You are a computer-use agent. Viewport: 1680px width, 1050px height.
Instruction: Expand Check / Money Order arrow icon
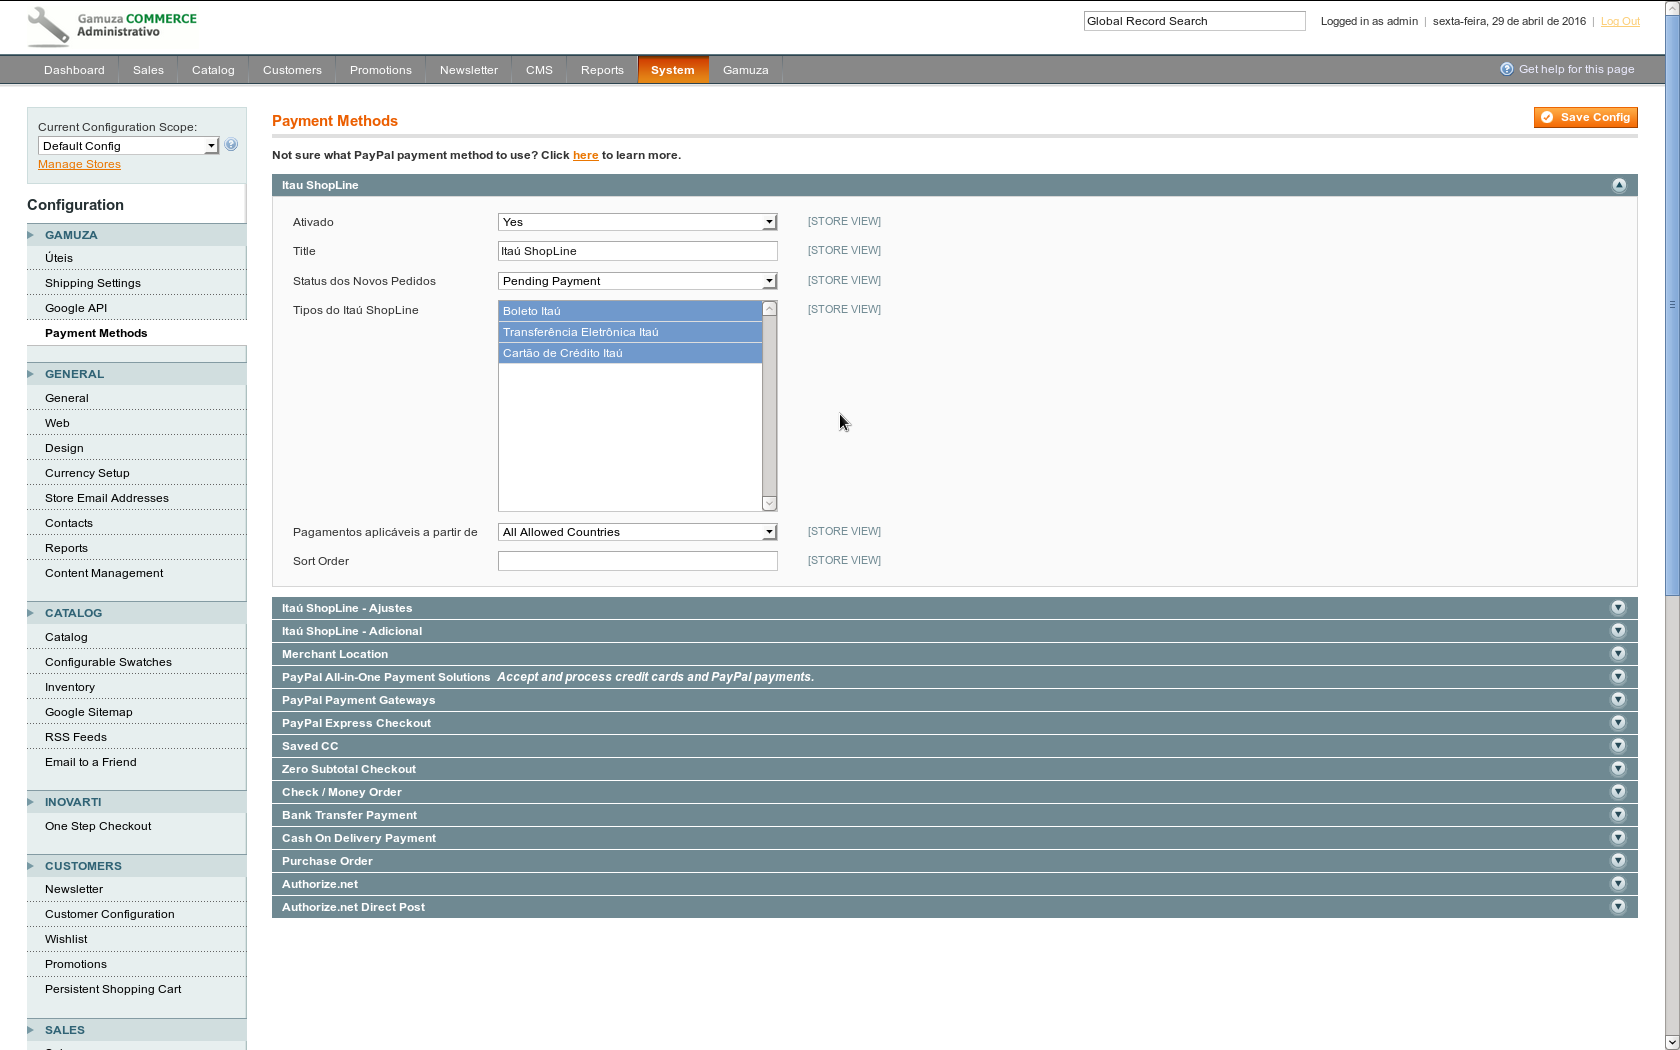pos(1618,792)
